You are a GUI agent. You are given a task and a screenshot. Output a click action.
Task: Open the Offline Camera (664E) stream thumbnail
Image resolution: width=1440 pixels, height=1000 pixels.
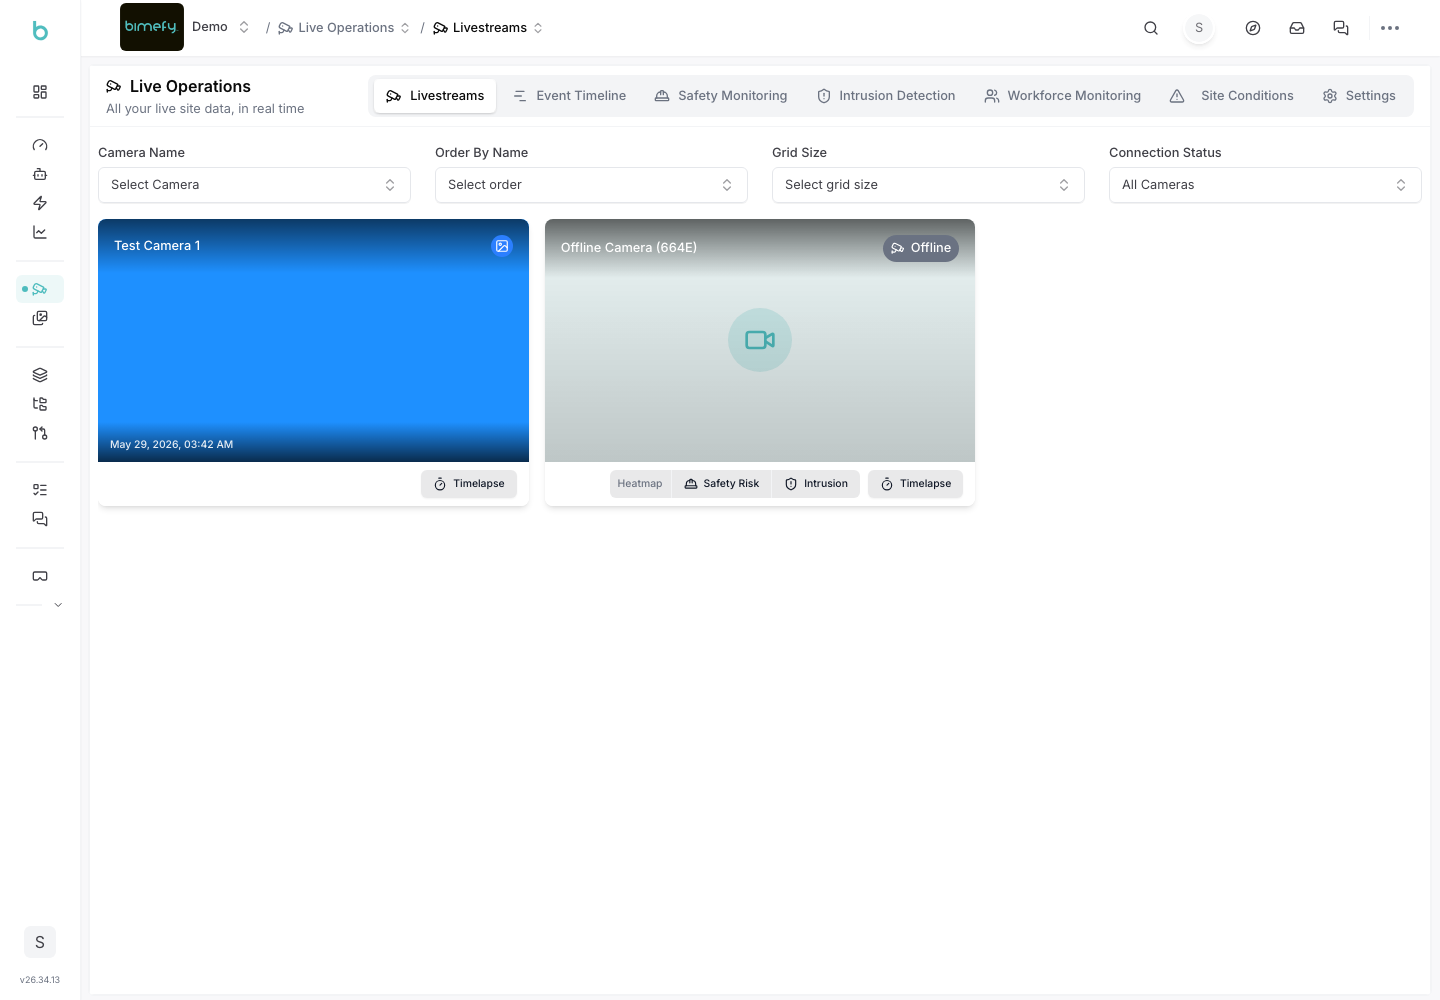760,340
